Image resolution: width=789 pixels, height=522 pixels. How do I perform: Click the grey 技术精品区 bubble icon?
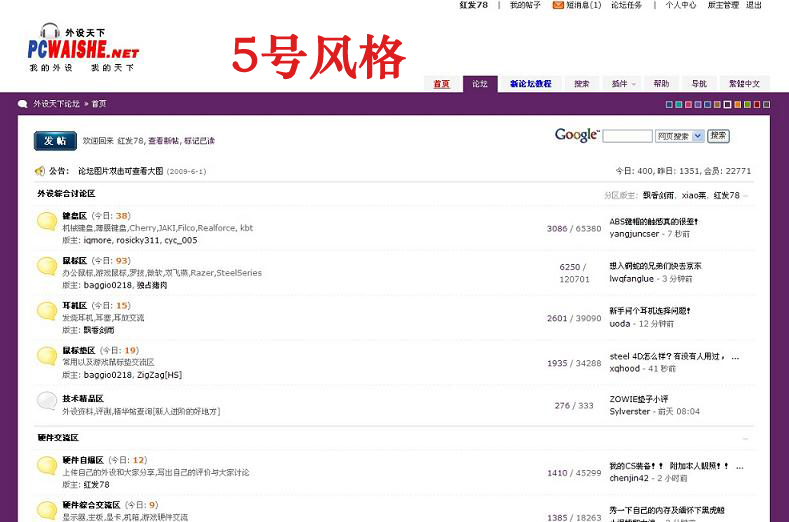pos(47,401)
